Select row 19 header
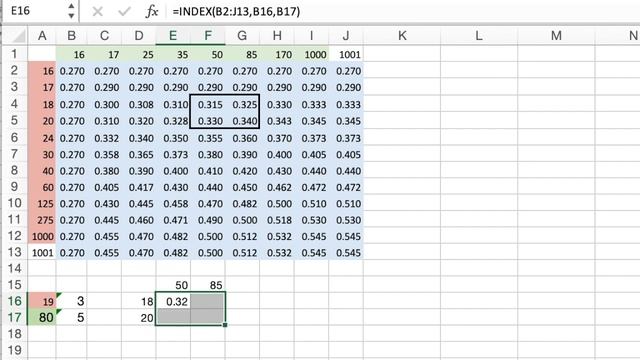 click(14, 350)
